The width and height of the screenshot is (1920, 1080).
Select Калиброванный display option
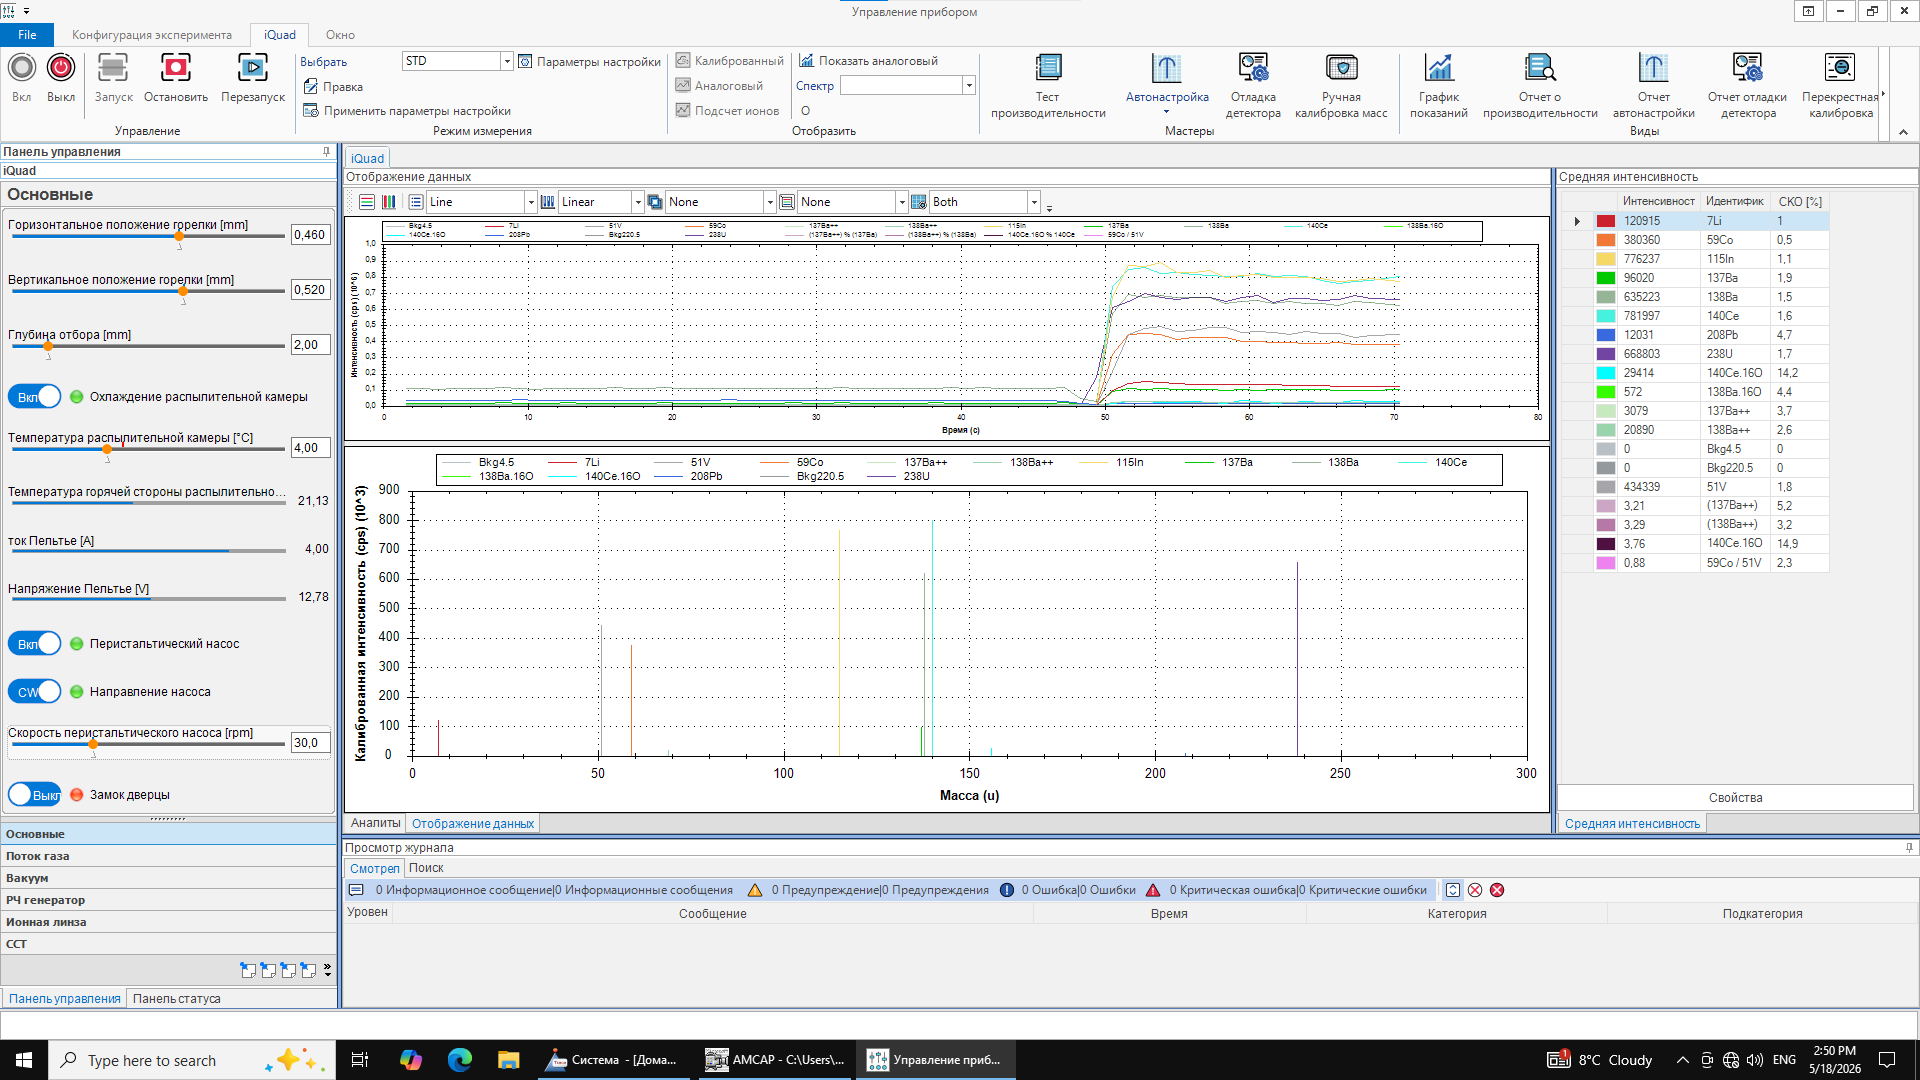pyautogui.click(x=730, y=61)
